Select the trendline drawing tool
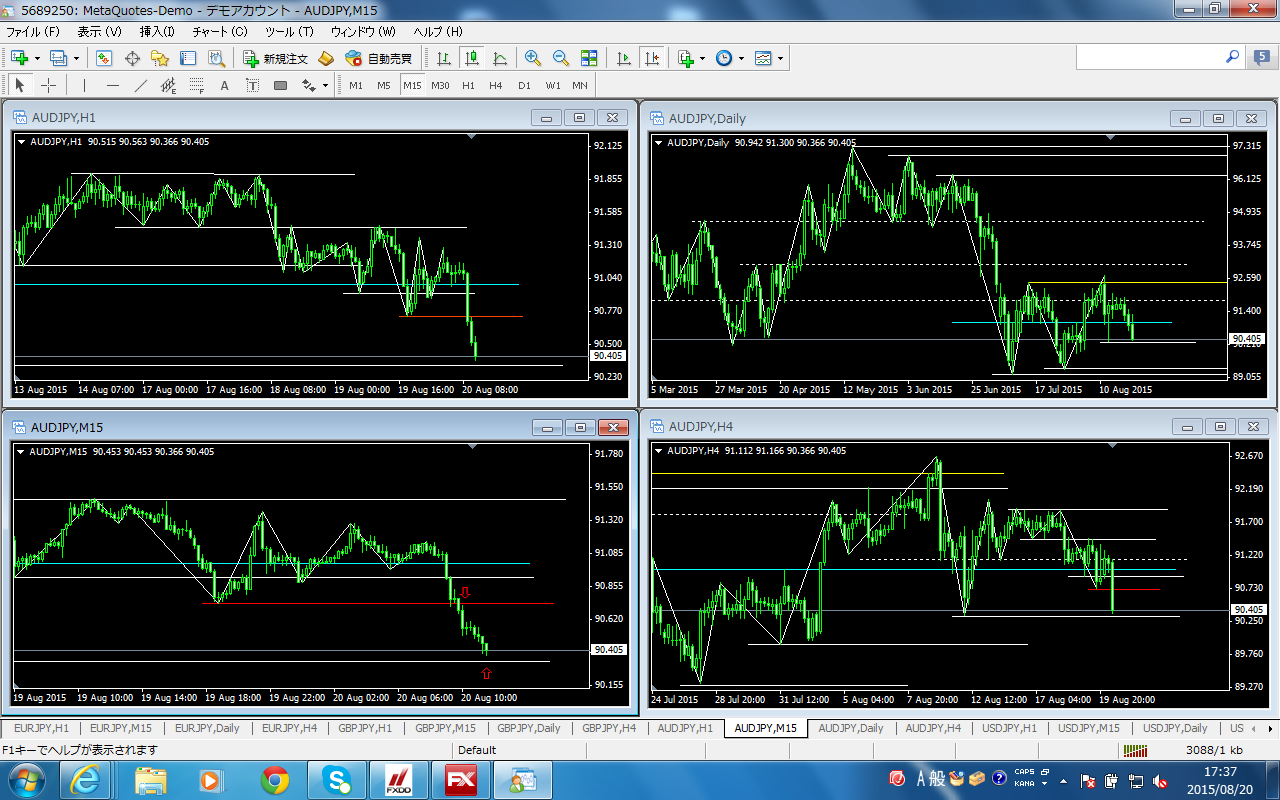Screen dimensions: 1280x800 coord(141,85)
